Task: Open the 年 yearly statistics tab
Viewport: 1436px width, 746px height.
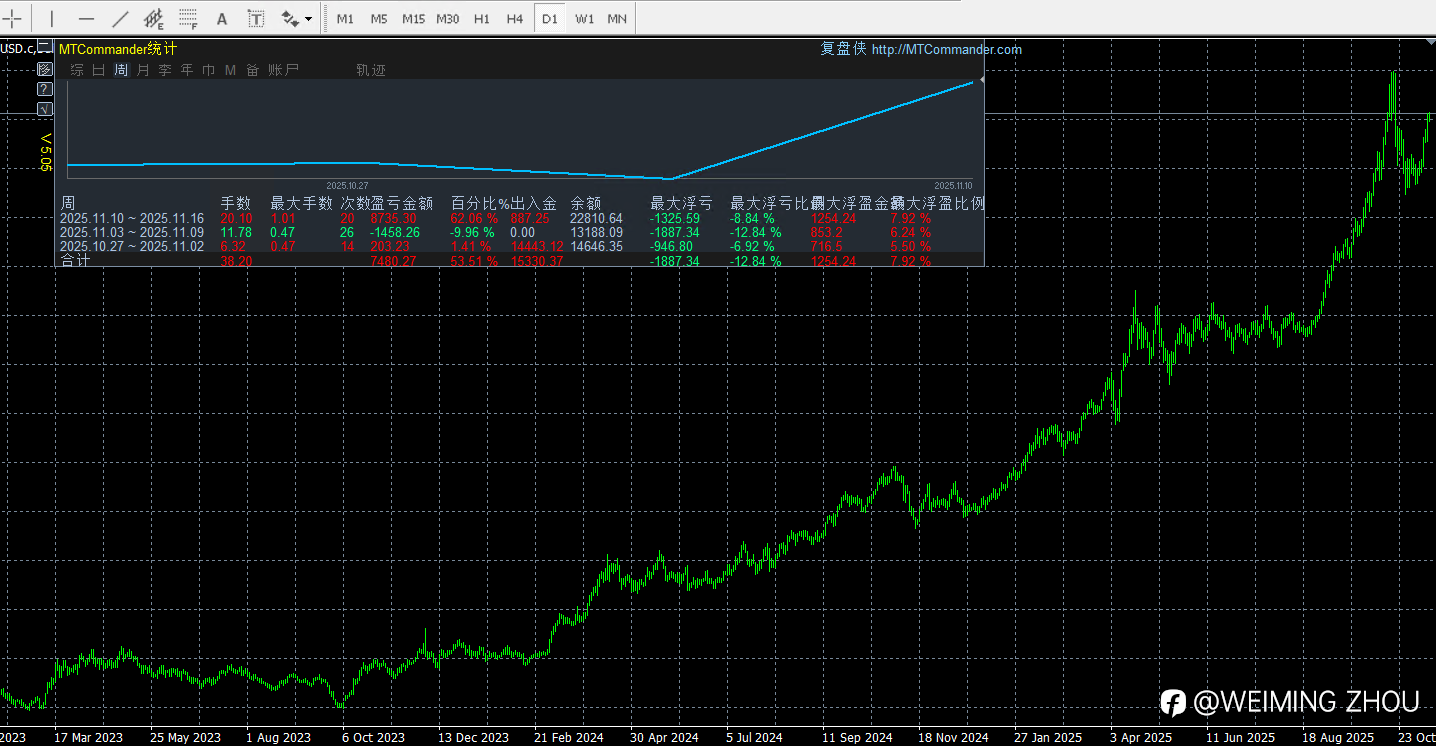Action: click(187, 70)
